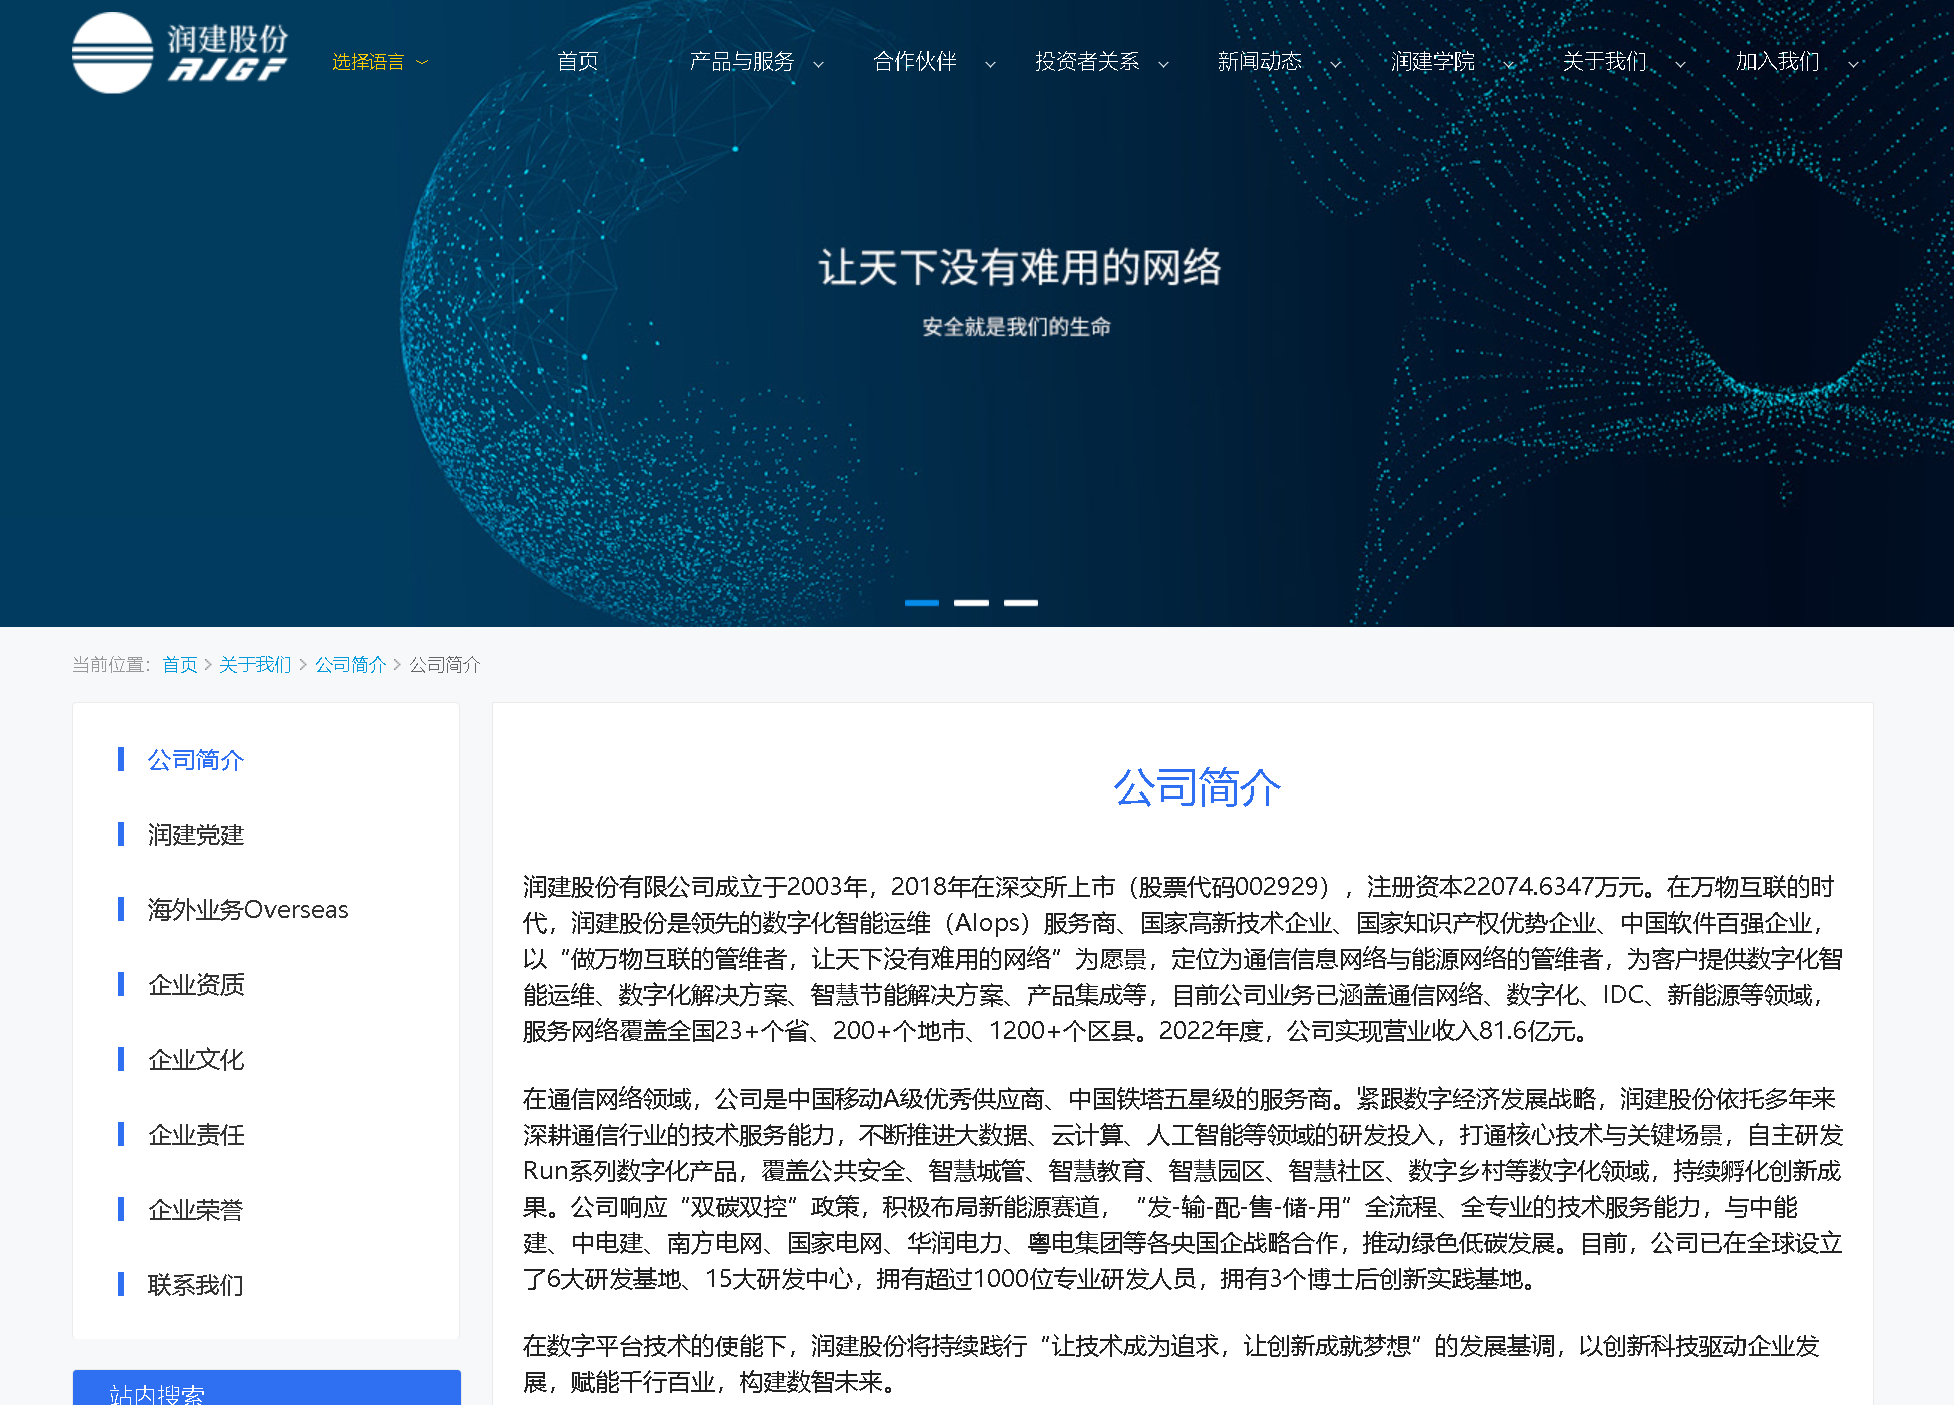Open 联系我们 in the sidebar menu
This screenshot has width=1954, height=1405.
[196, 1285]
